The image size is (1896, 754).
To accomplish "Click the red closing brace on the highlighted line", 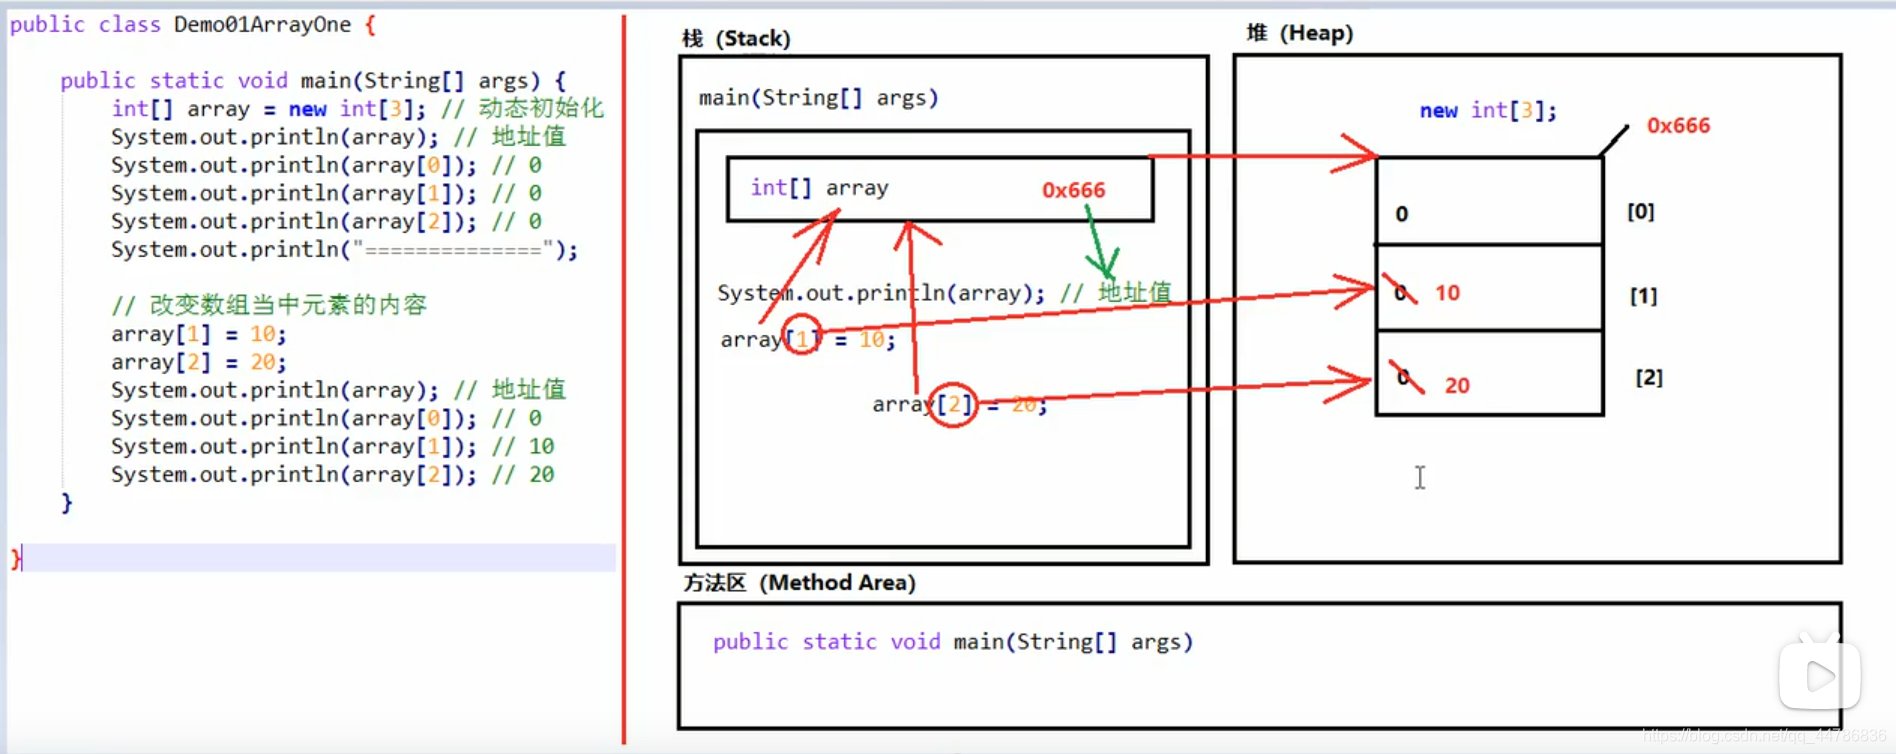I will click(15, 558).
